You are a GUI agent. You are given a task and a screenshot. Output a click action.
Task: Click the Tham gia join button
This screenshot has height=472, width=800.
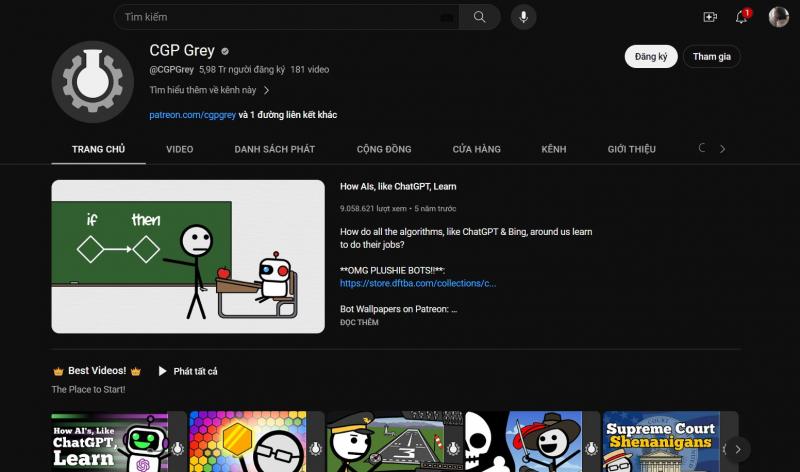point(711,57)
